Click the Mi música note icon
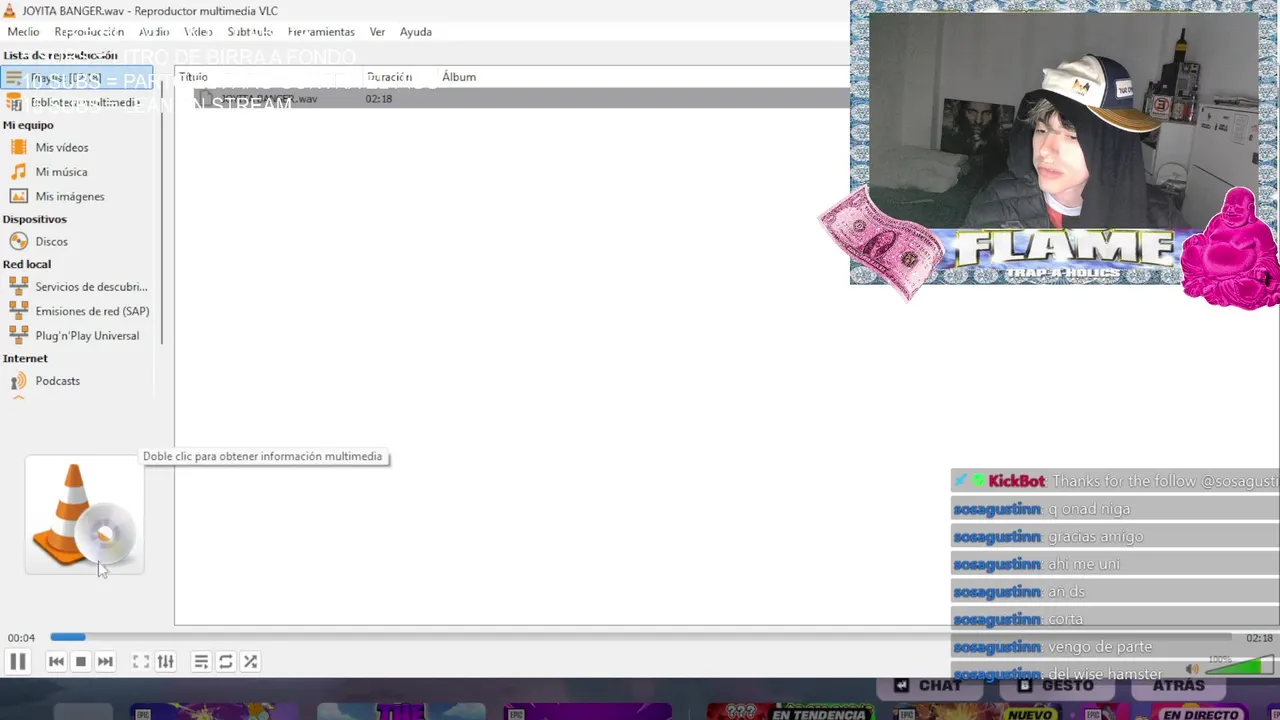 [18, 171]
